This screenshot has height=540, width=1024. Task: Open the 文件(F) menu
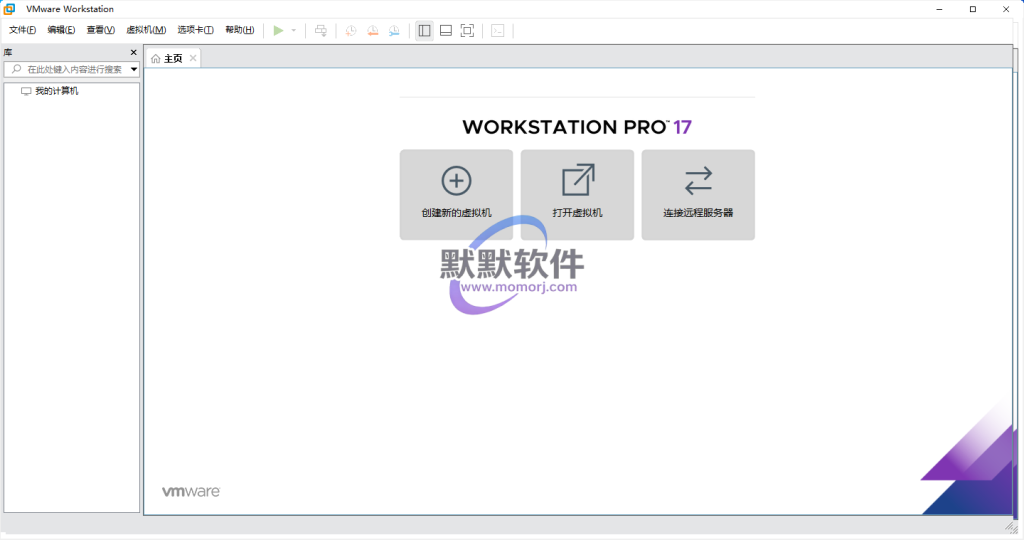[x=22, y=30]
